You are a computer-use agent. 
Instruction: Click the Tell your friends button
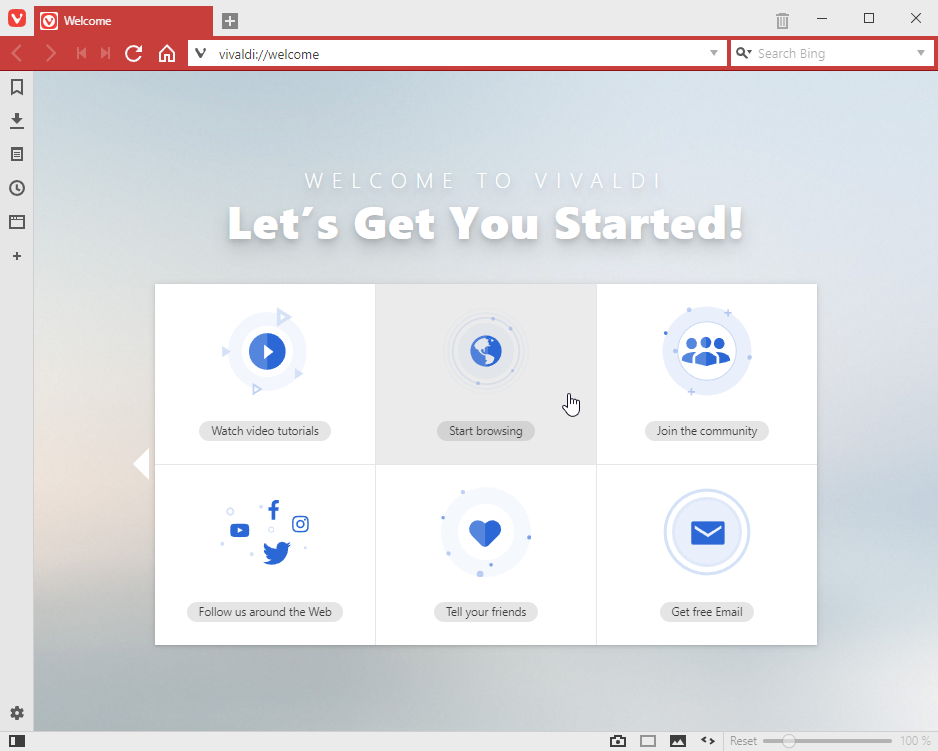point(486,612)
